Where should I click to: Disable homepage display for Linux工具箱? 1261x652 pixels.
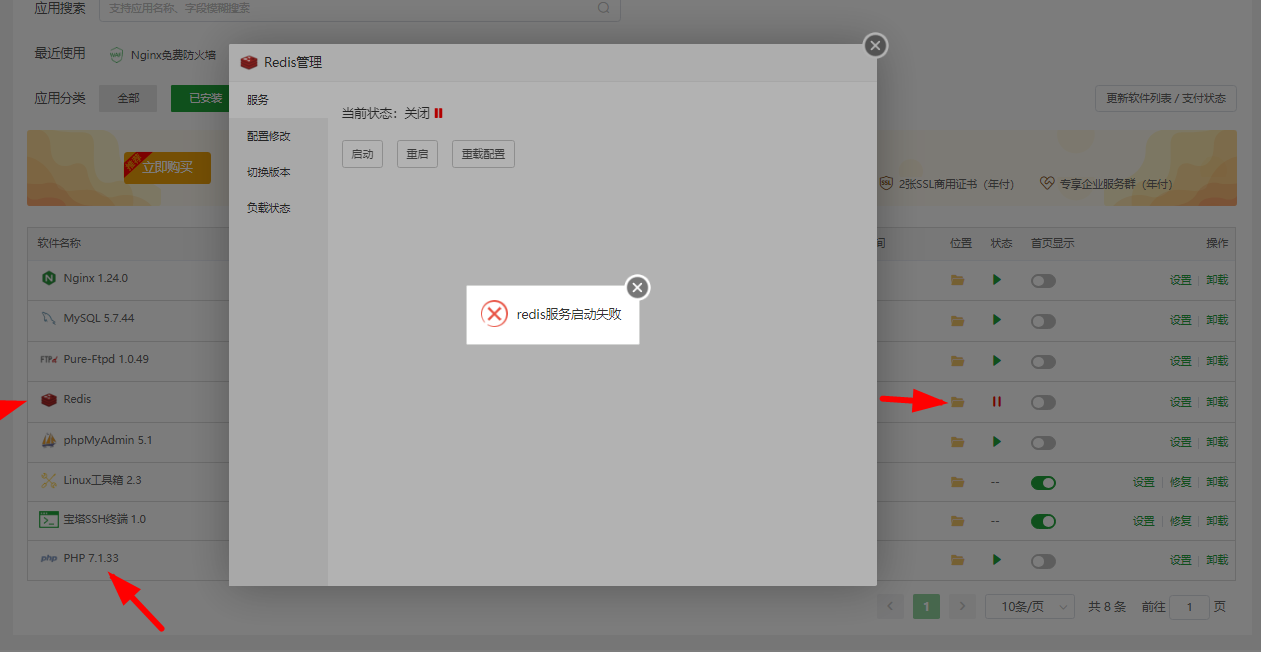tap(1043, 482)
